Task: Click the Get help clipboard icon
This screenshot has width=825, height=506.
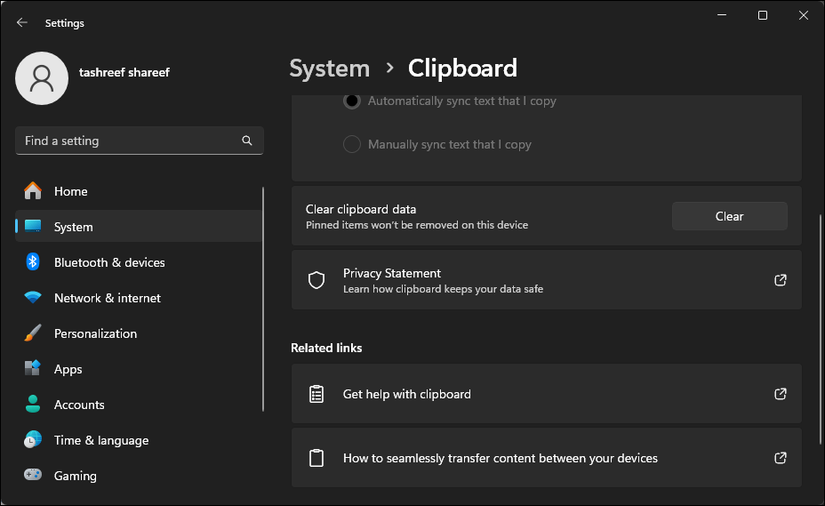Action: click(x=317, y=394)
